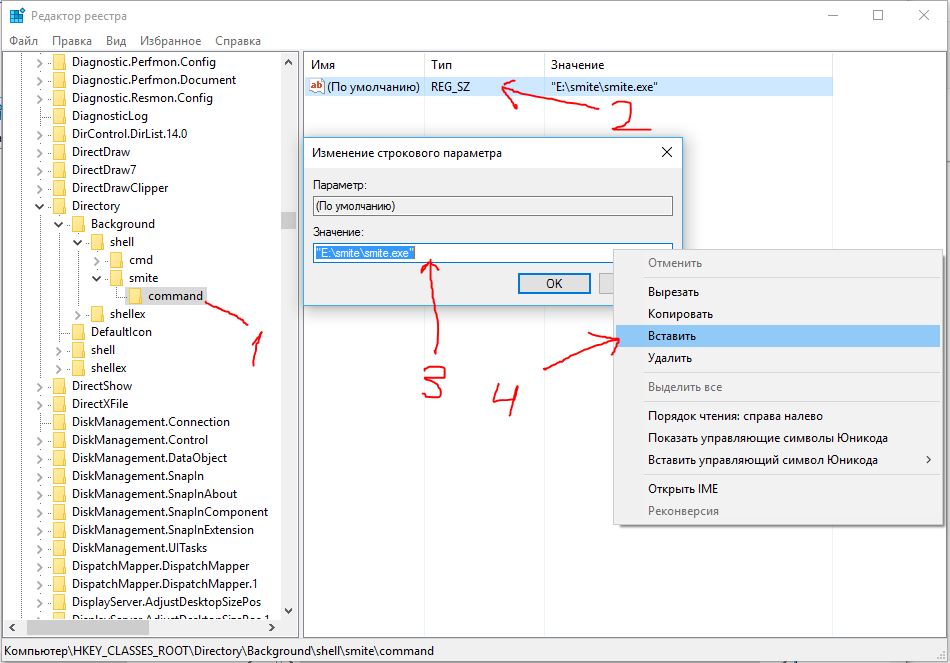Click the OK button in the dialog
This screenshot has height=663, width=950.
pyautogui.click(x=554, y=284)
